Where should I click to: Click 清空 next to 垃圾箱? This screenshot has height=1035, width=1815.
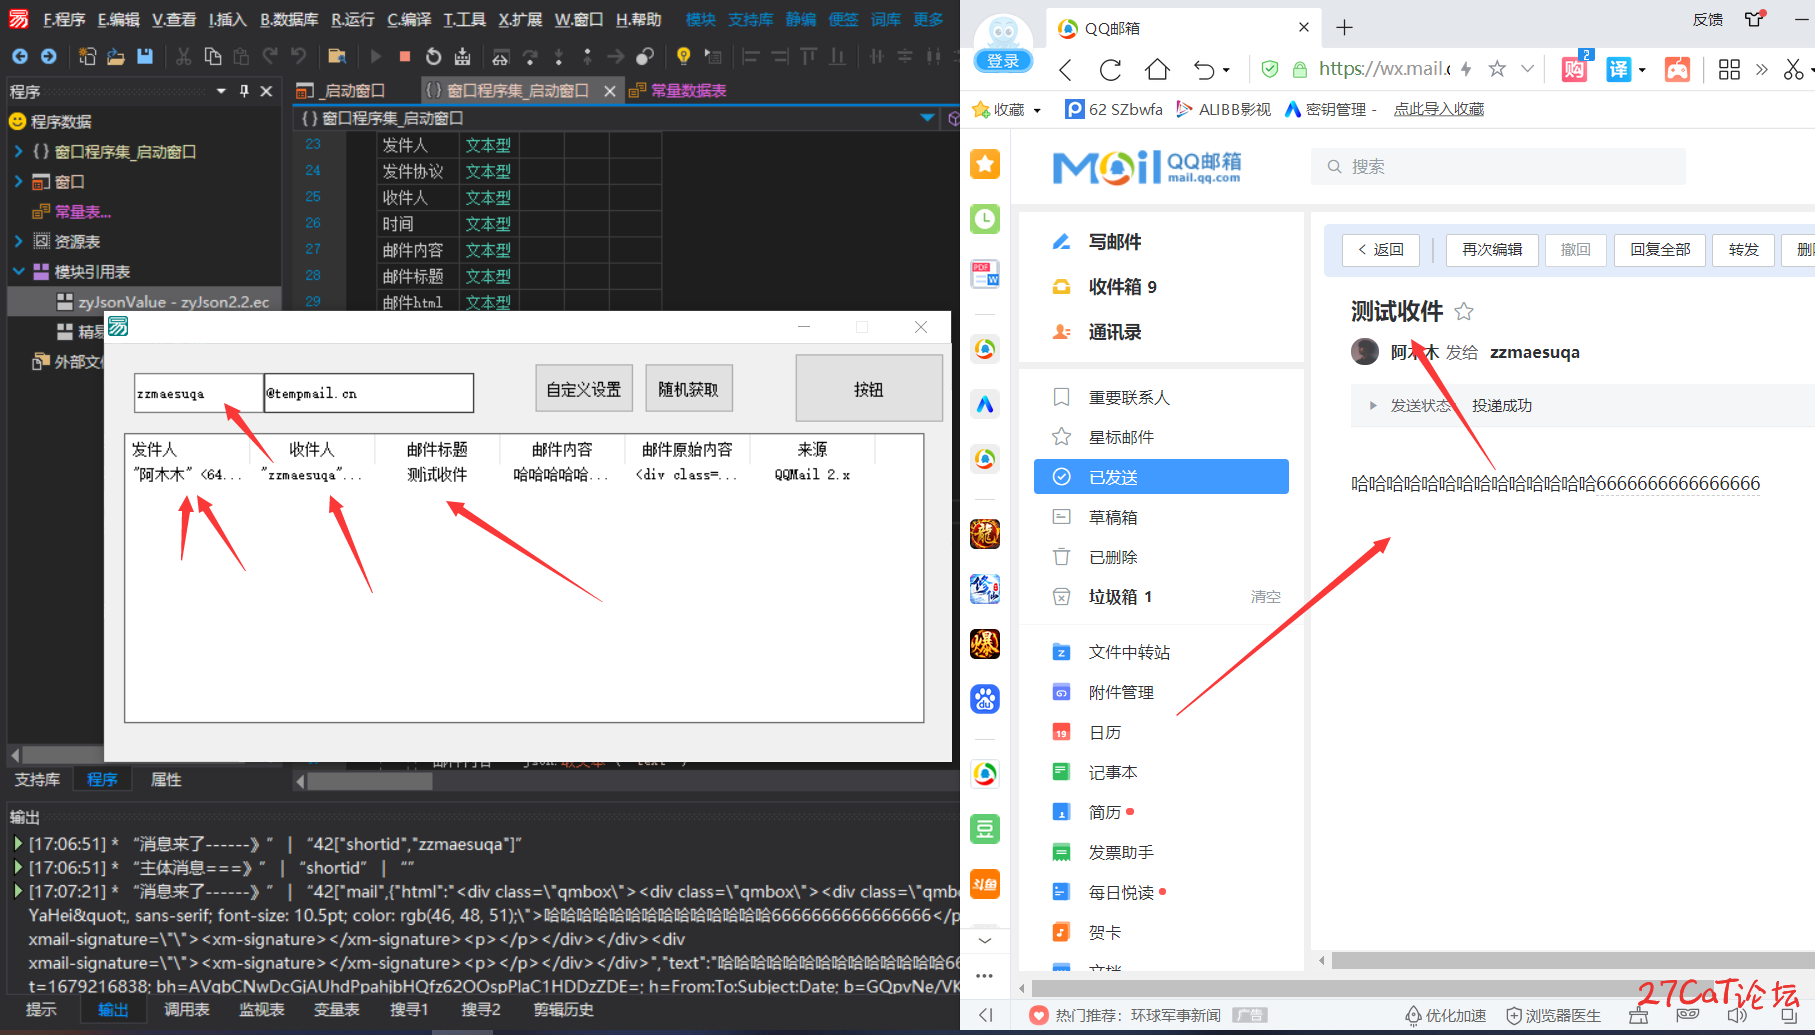1265,597
